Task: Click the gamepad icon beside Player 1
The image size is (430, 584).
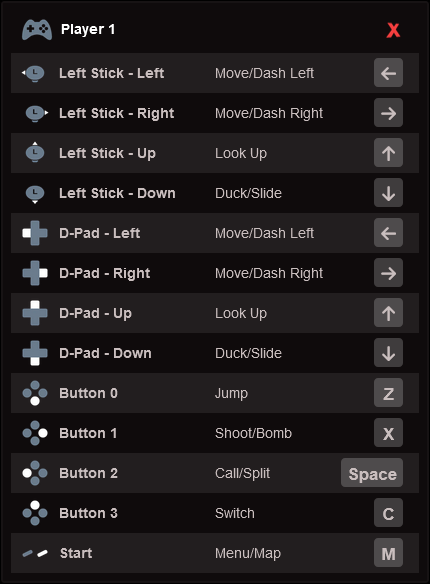Action: coord(36,29)
